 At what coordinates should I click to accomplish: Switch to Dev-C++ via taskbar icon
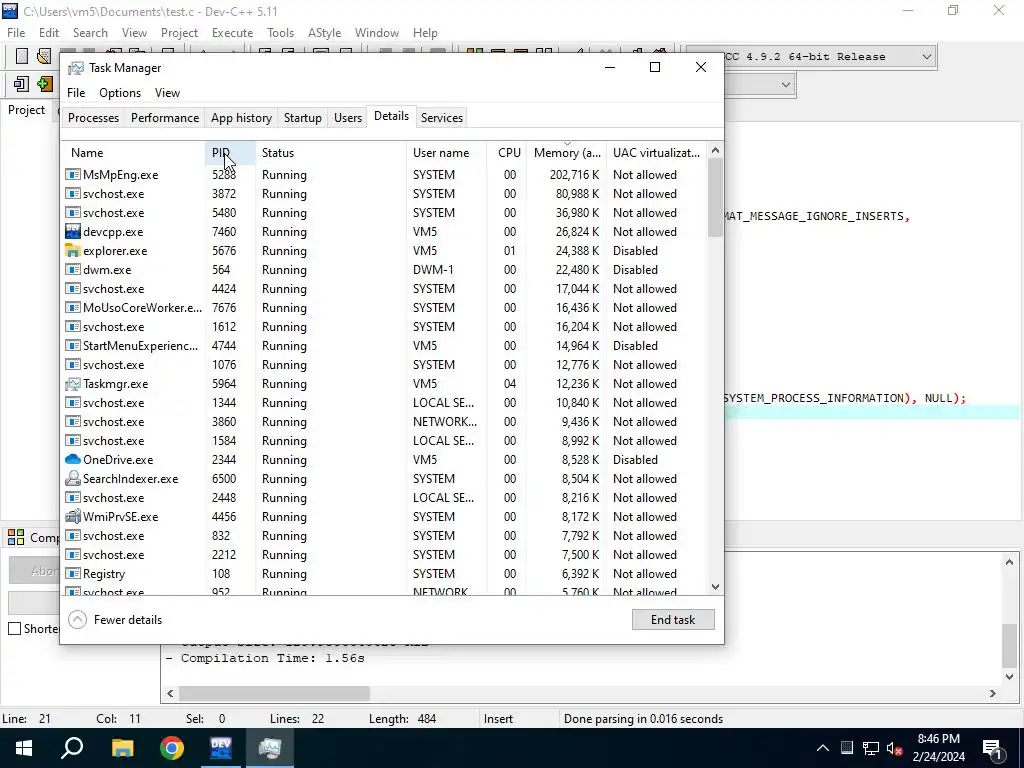point(221,748)
